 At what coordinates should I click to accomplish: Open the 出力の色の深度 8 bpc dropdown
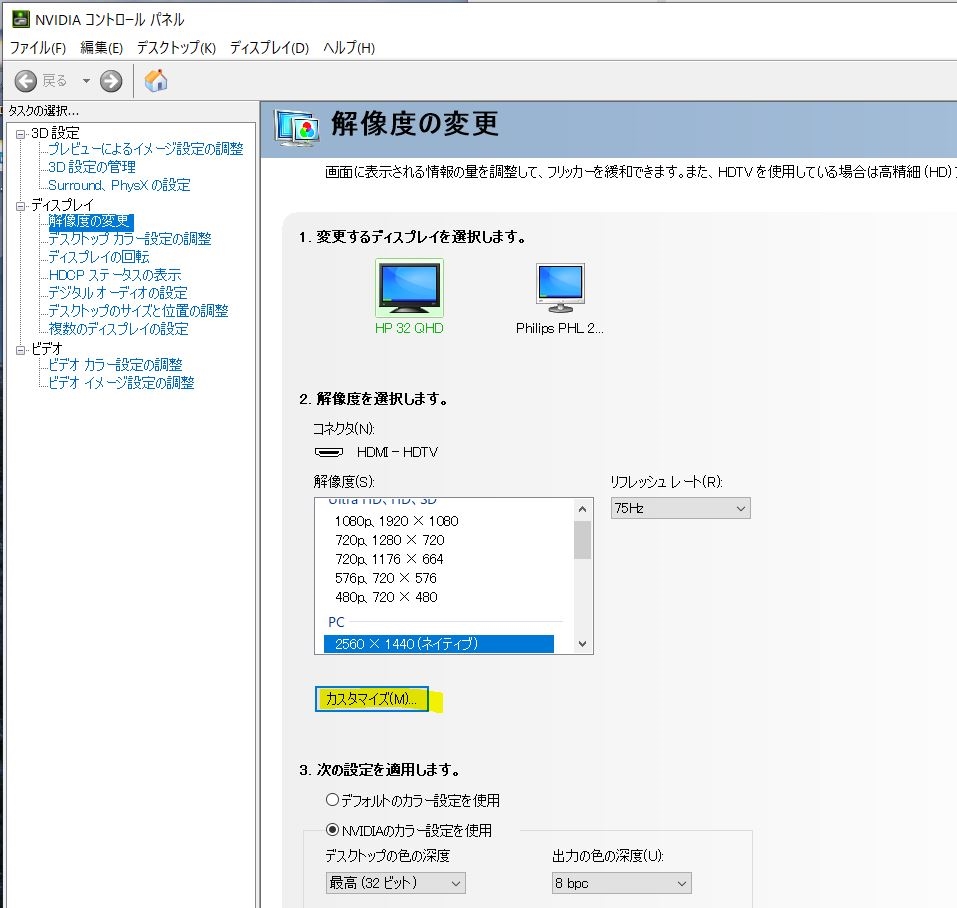622,883
